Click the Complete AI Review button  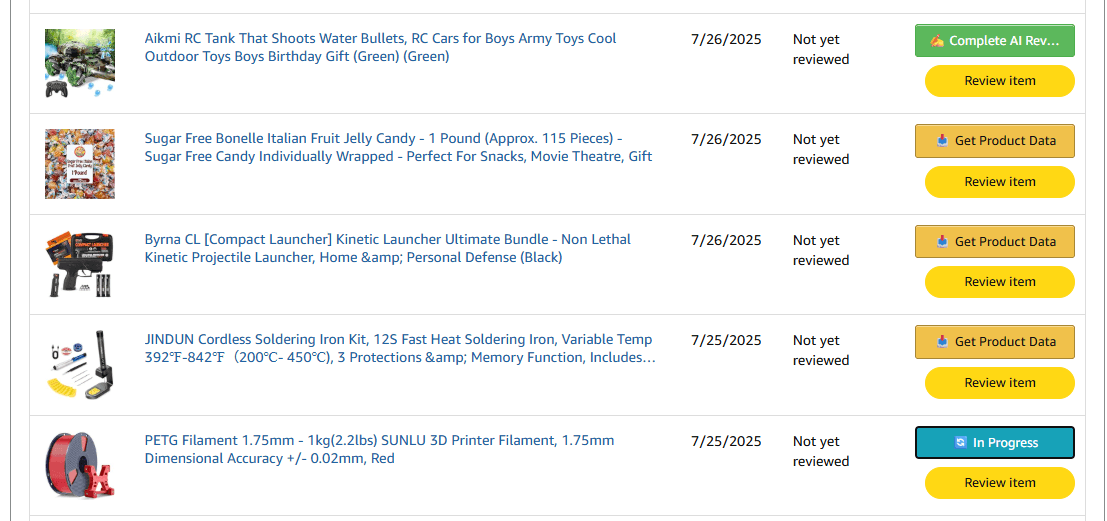click(x=994, y=41)
